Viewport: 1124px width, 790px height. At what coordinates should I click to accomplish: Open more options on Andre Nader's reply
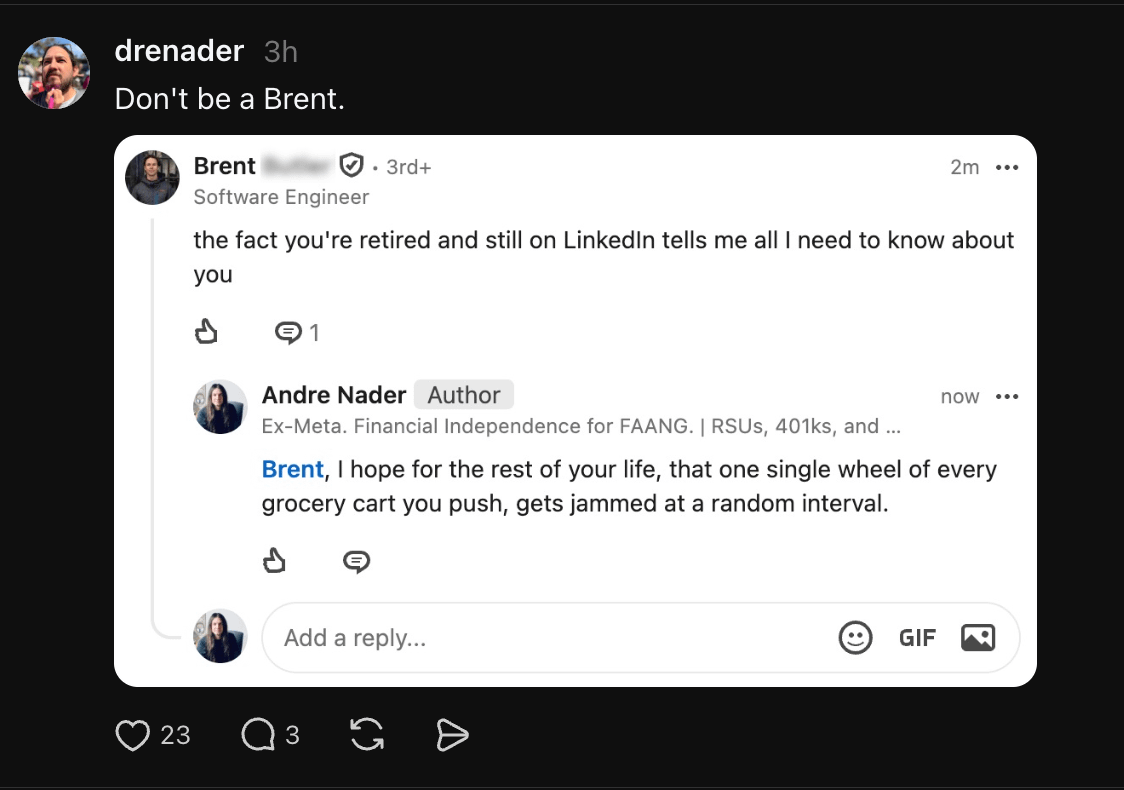1007,396
